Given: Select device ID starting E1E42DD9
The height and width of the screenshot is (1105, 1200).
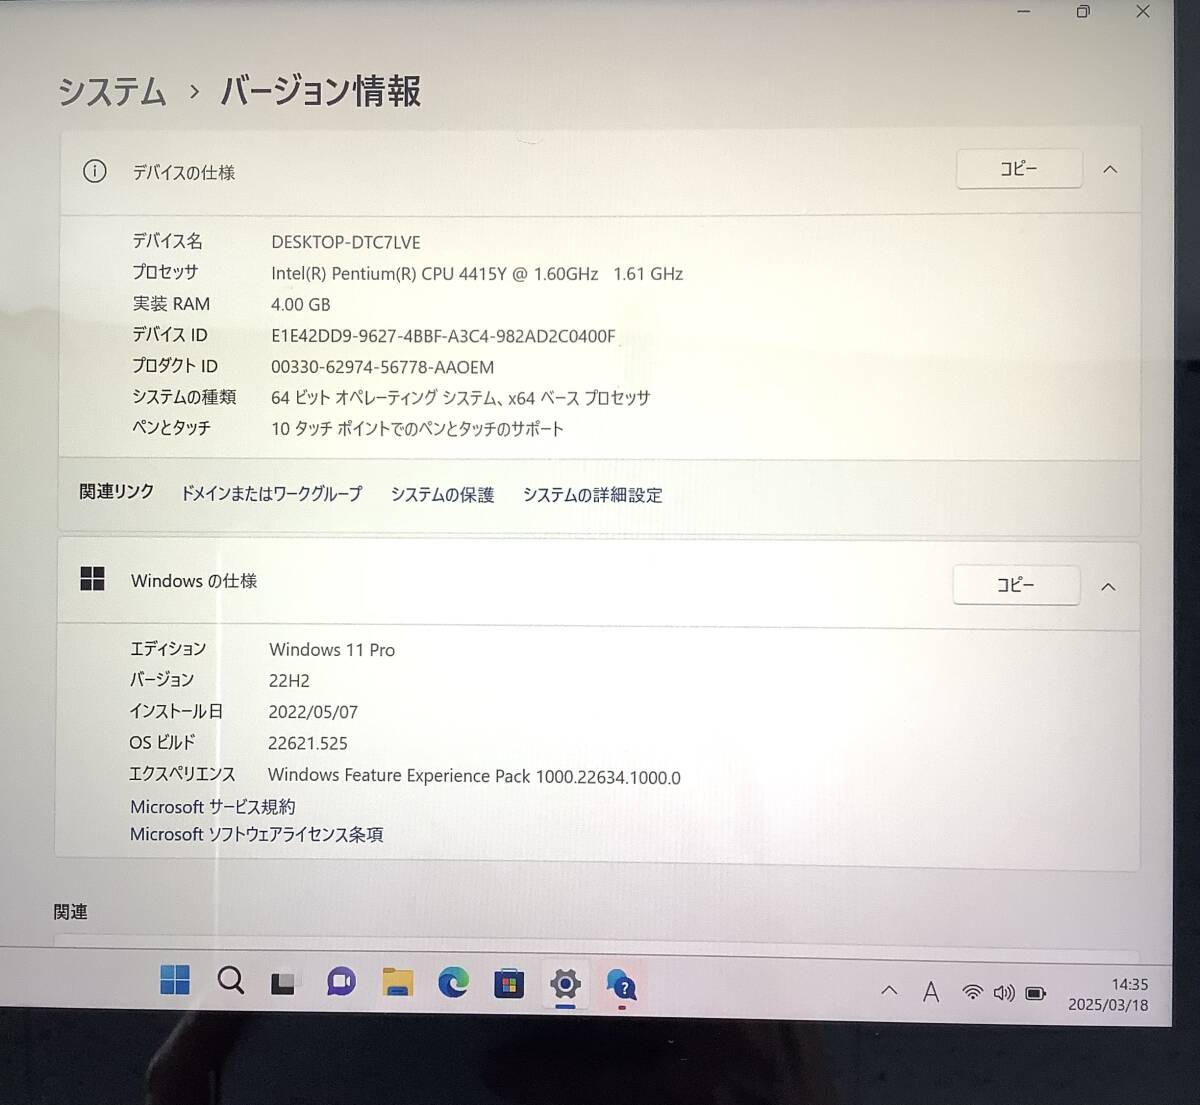Looking at the screenshot, I should [x=443, y=336].
